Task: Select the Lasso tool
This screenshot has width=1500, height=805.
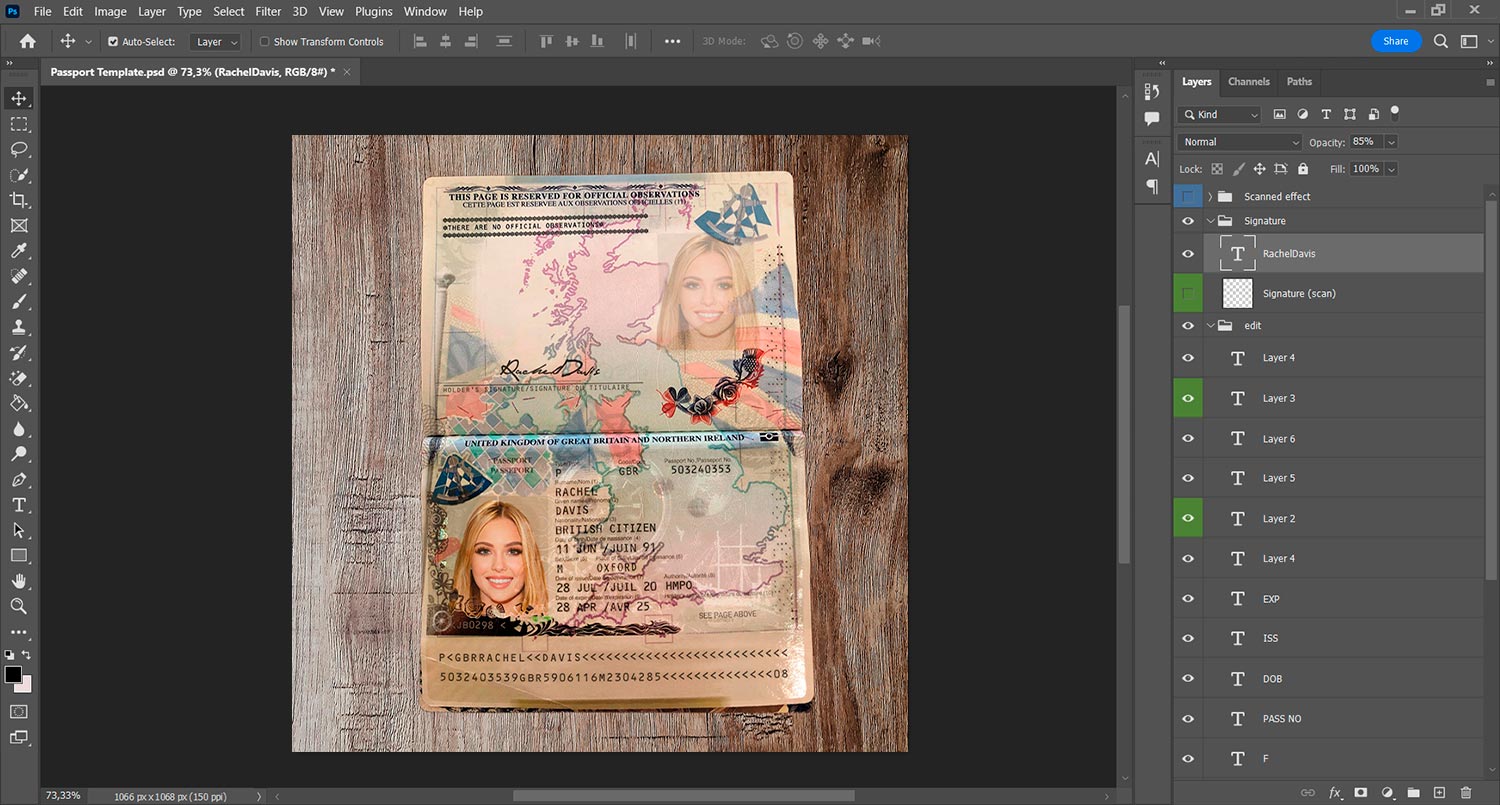Action: pyautogui.click(x=19, y=150)
